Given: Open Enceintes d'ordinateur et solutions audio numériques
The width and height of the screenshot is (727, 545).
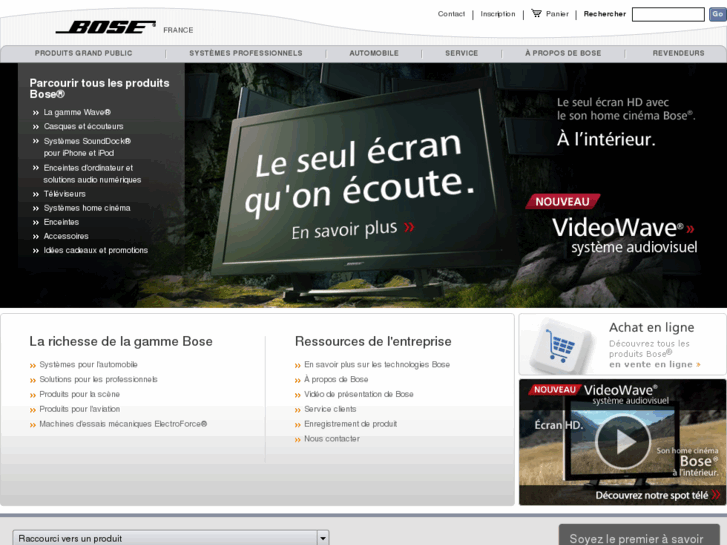Looking at the screenshot, I should point(92,173).
